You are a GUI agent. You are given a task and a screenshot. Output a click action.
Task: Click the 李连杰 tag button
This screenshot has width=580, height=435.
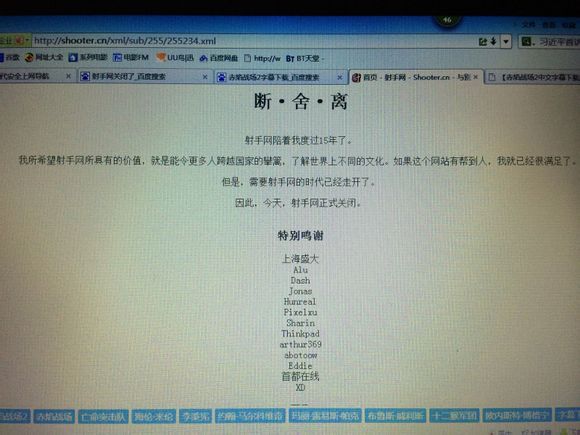pyautogui.click(x=195, y=417)
